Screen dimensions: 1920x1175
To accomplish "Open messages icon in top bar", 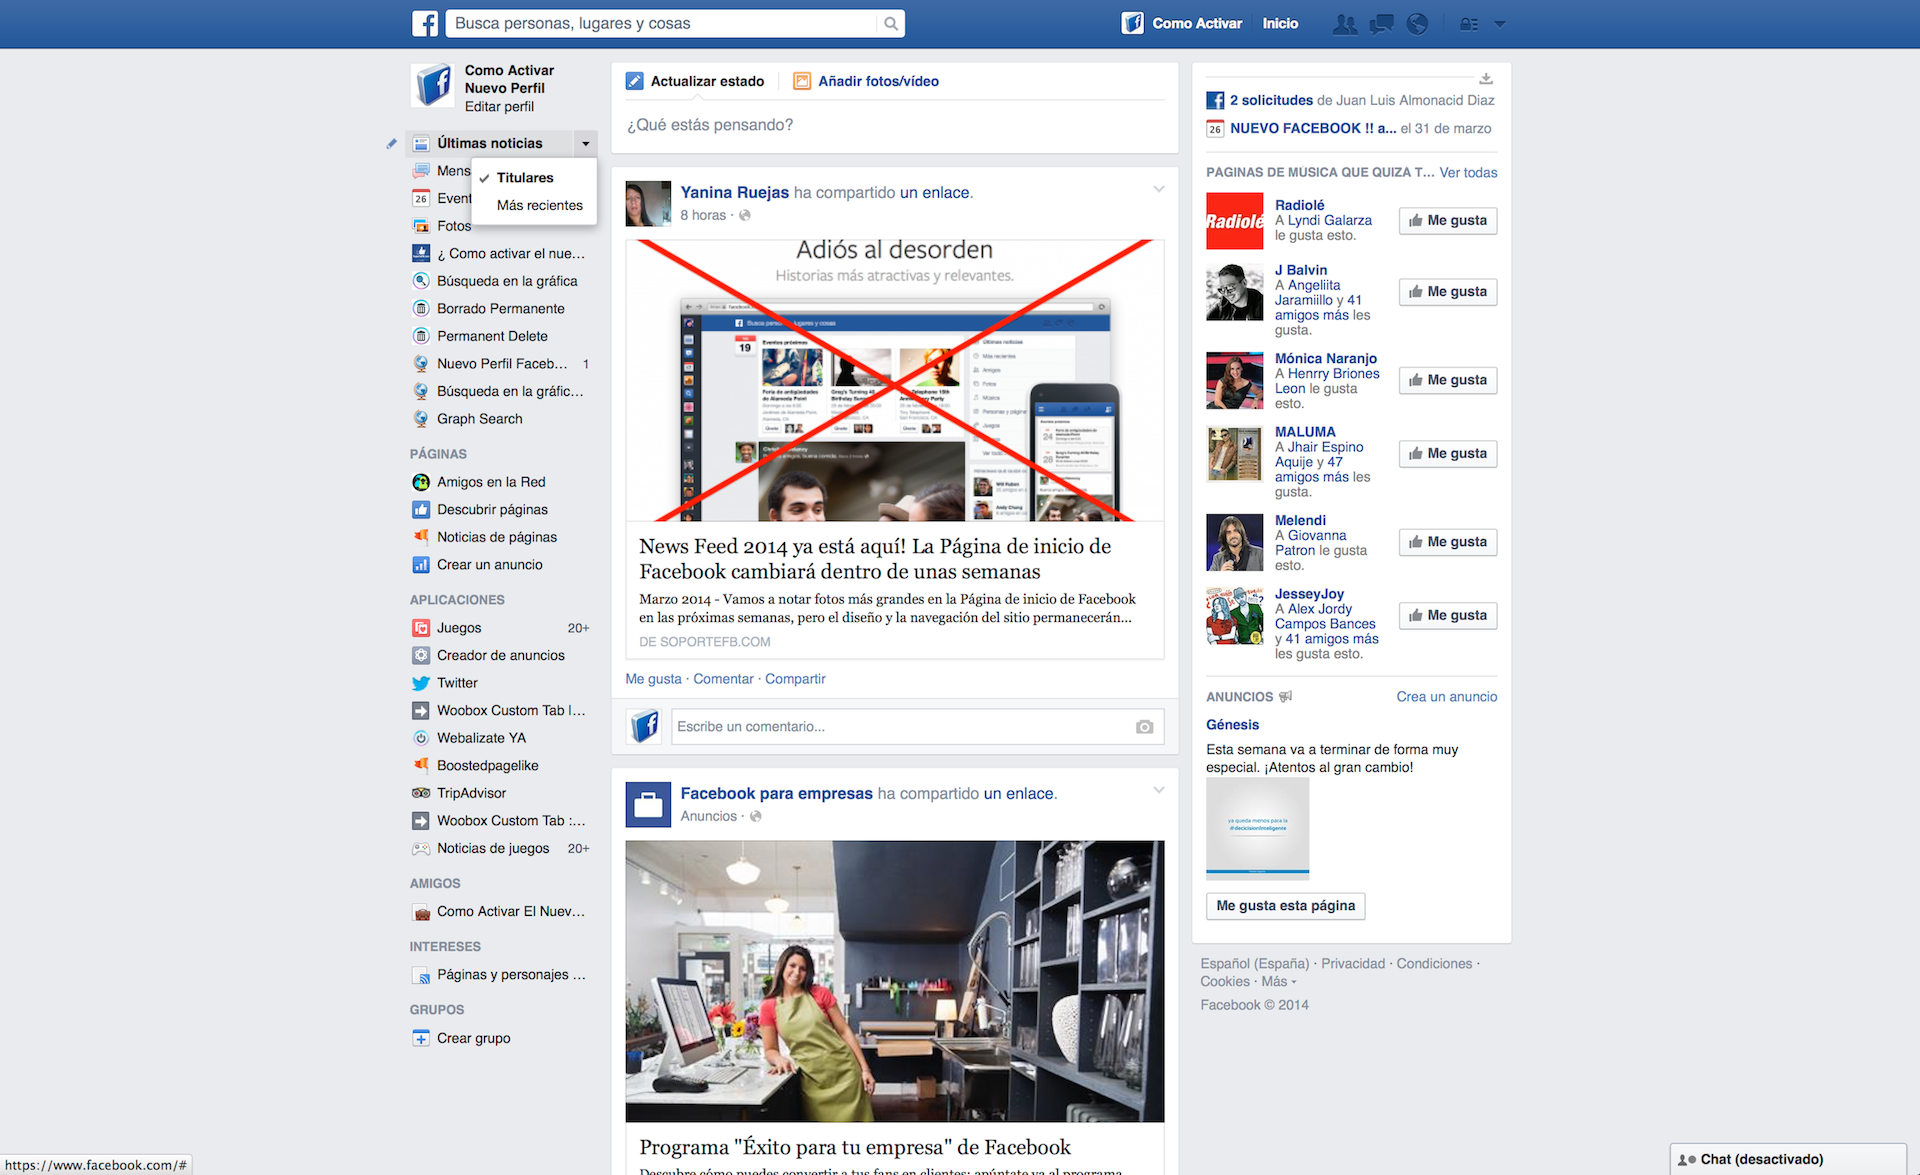I will coord(1381,24).
